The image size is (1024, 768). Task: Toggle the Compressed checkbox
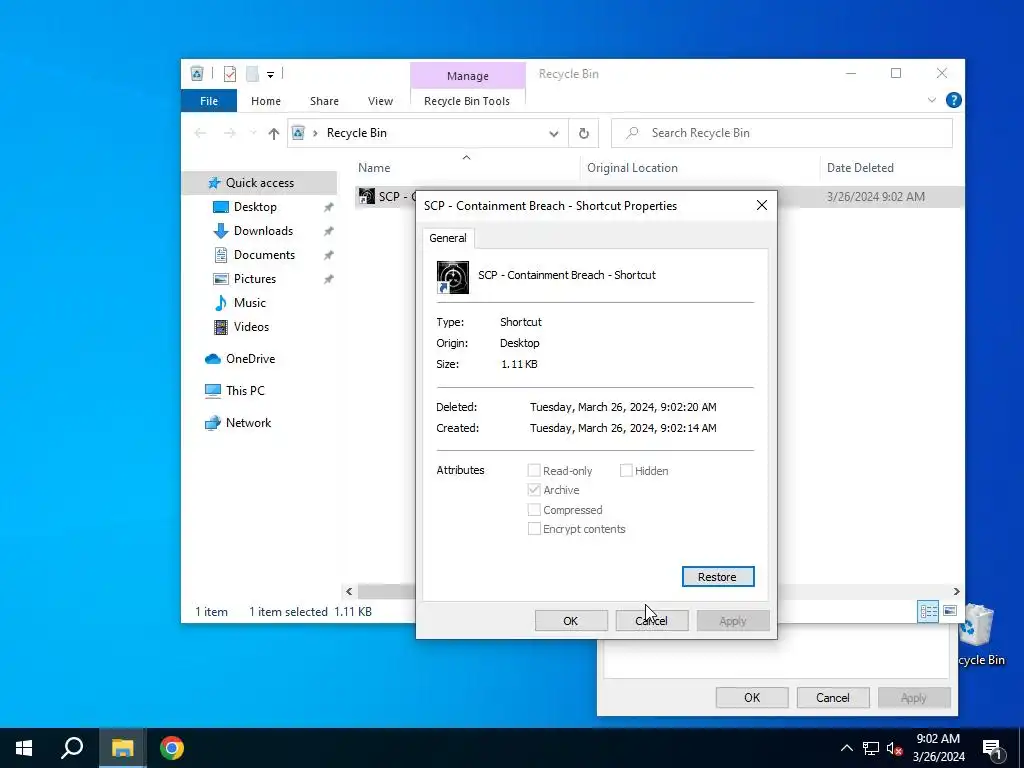pos(534,509)
